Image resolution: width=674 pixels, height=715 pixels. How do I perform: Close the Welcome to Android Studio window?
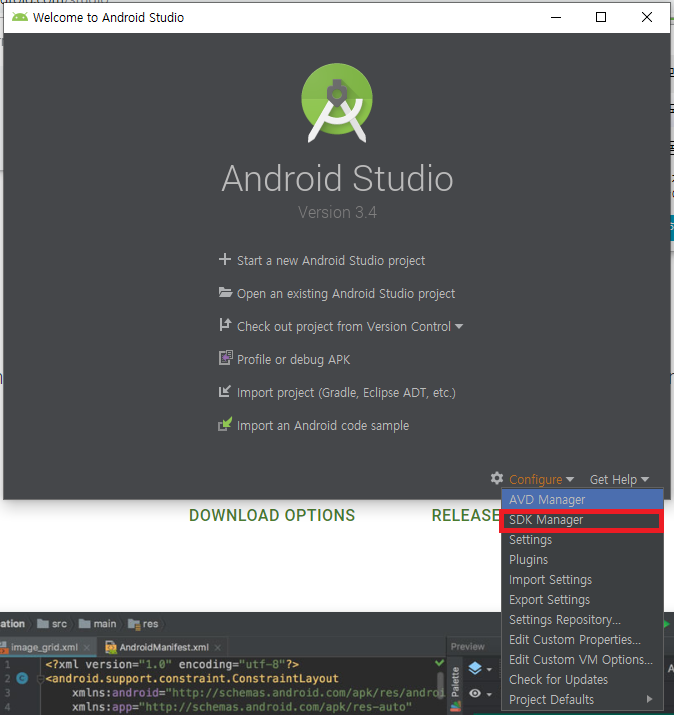click(647, 17)
